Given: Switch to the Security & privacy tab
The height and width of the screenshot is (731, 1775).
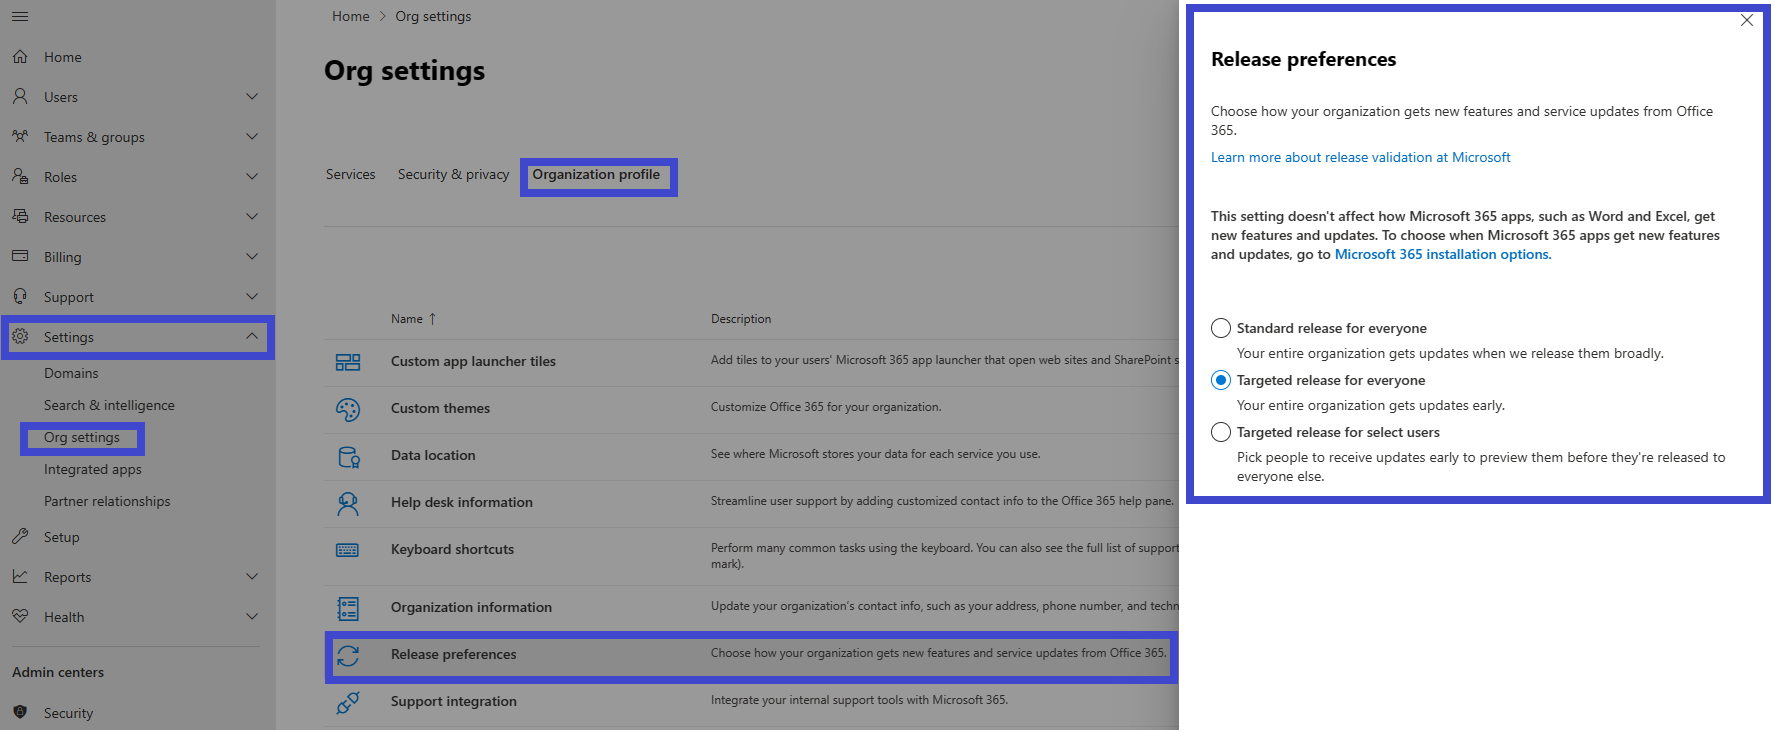Looking at the screenshot, I should click(453, 174).
